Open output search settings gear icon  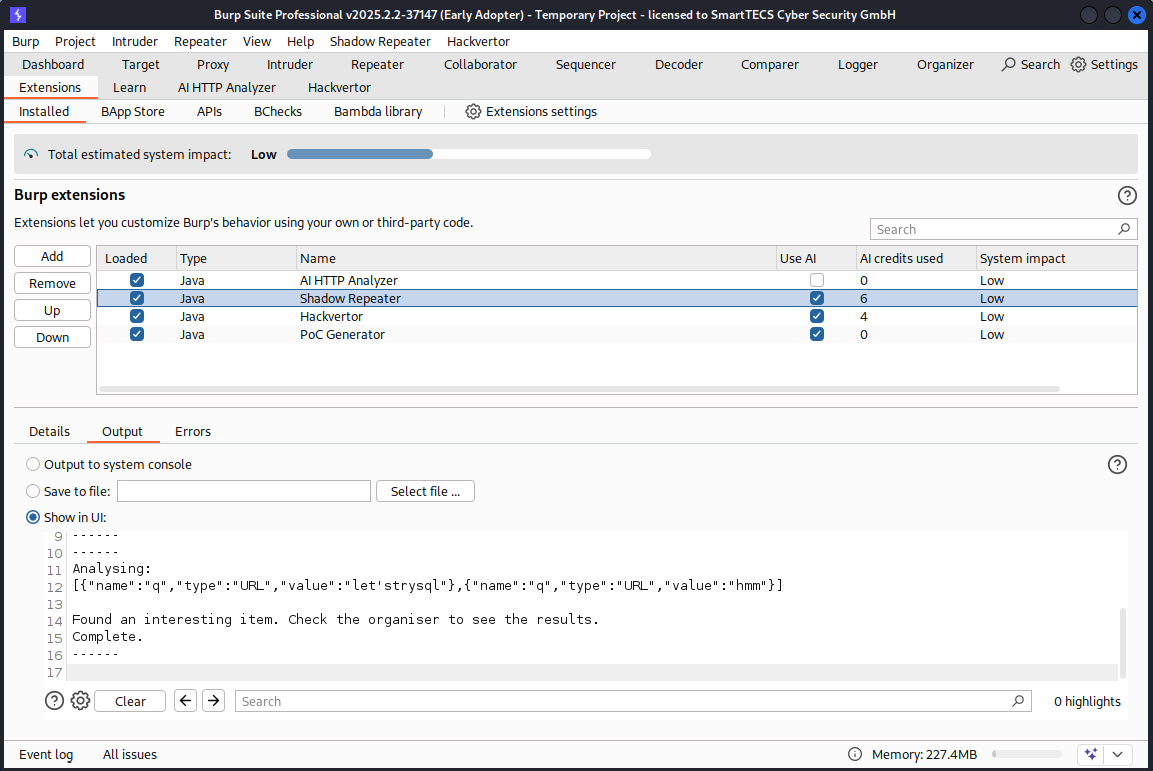click(x=80, y=701)
